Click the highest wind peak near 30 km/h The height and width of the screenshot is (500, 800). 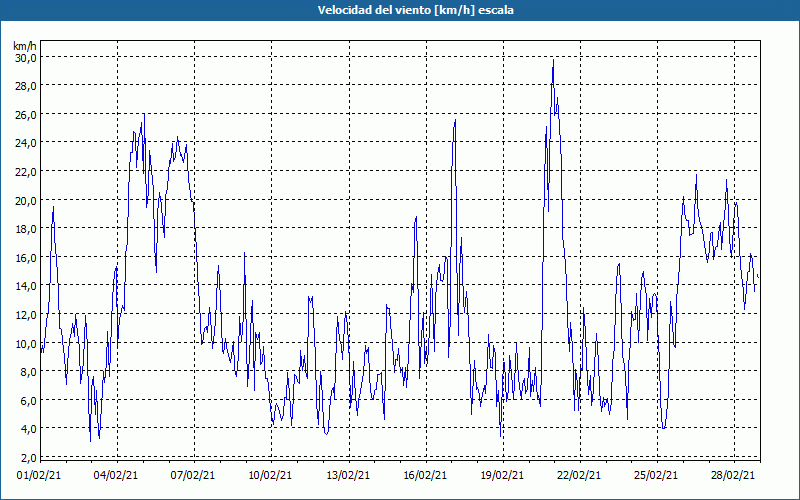553,61
